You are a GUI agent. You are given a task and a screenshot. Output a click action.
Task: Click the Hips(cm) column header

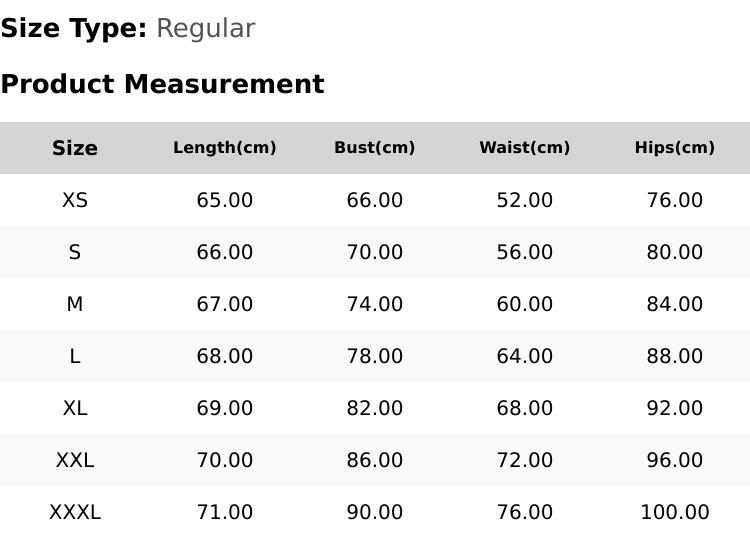tap(675, 148)
